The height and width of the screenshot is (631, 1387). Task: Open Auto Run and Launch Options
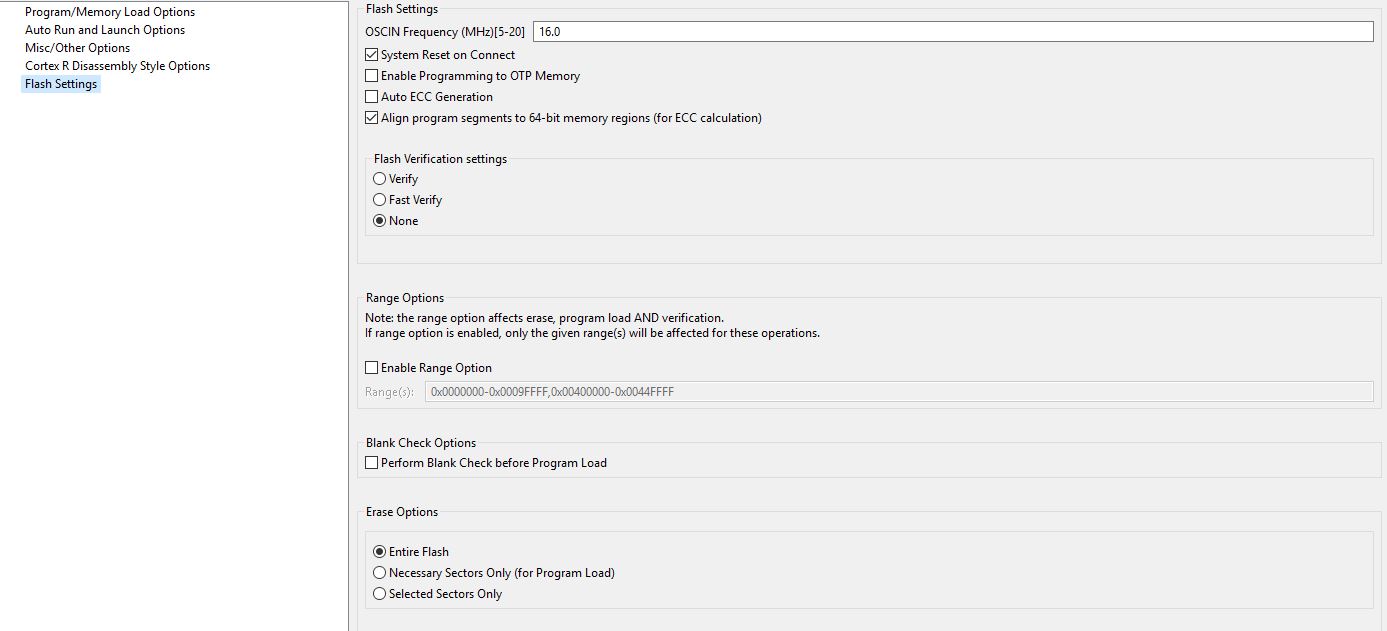pos(105,30)
